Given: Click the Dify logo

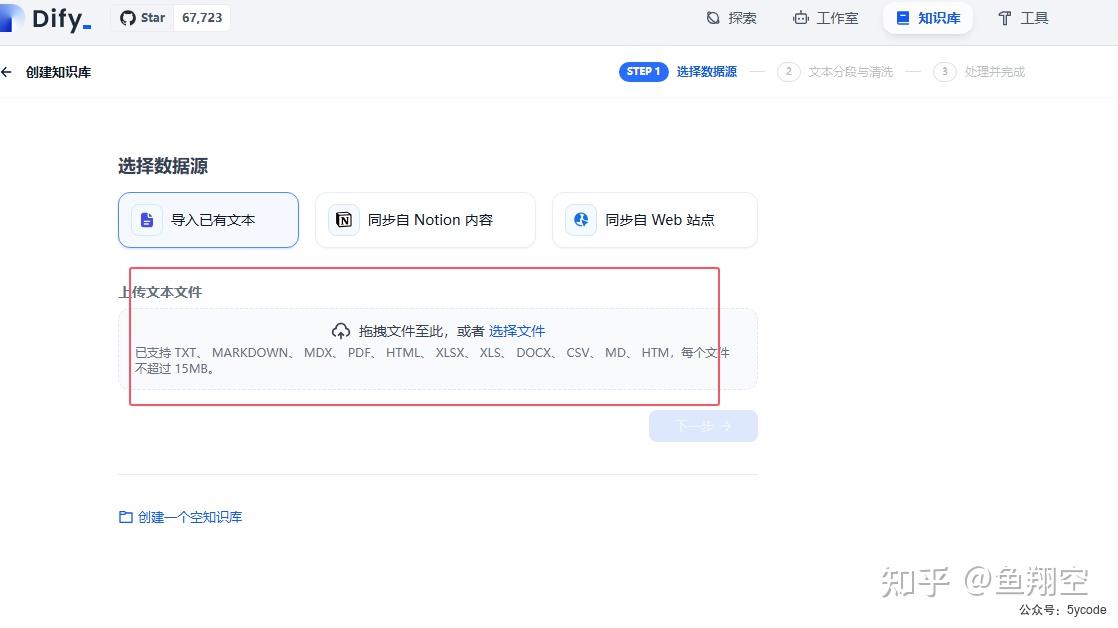Looking at the screenshot, I should coord(45,18).
